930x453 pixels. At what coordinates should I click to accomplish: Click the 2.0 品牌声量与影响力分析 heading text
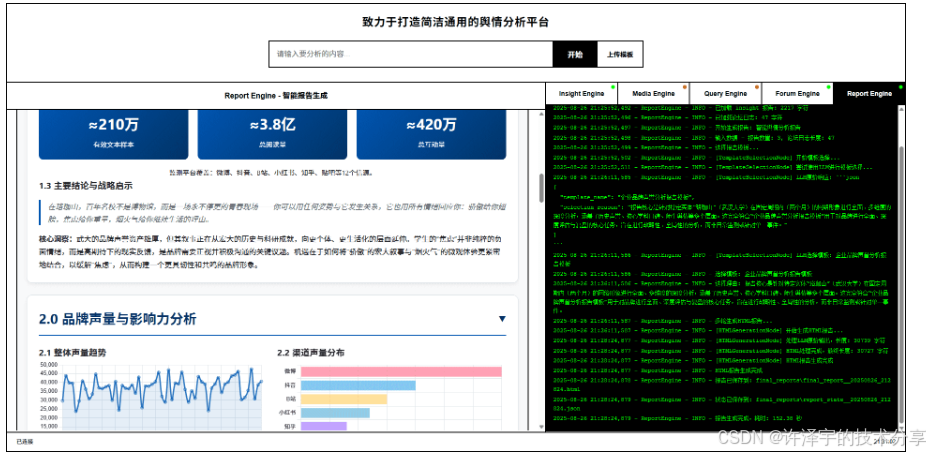tap(117, 319)
